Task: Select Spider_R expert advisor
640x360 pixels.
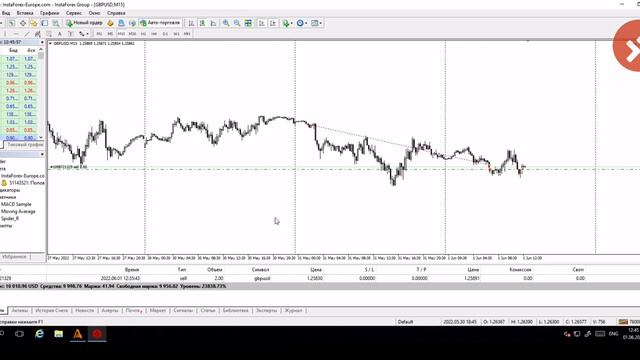Action: point(10,218)
